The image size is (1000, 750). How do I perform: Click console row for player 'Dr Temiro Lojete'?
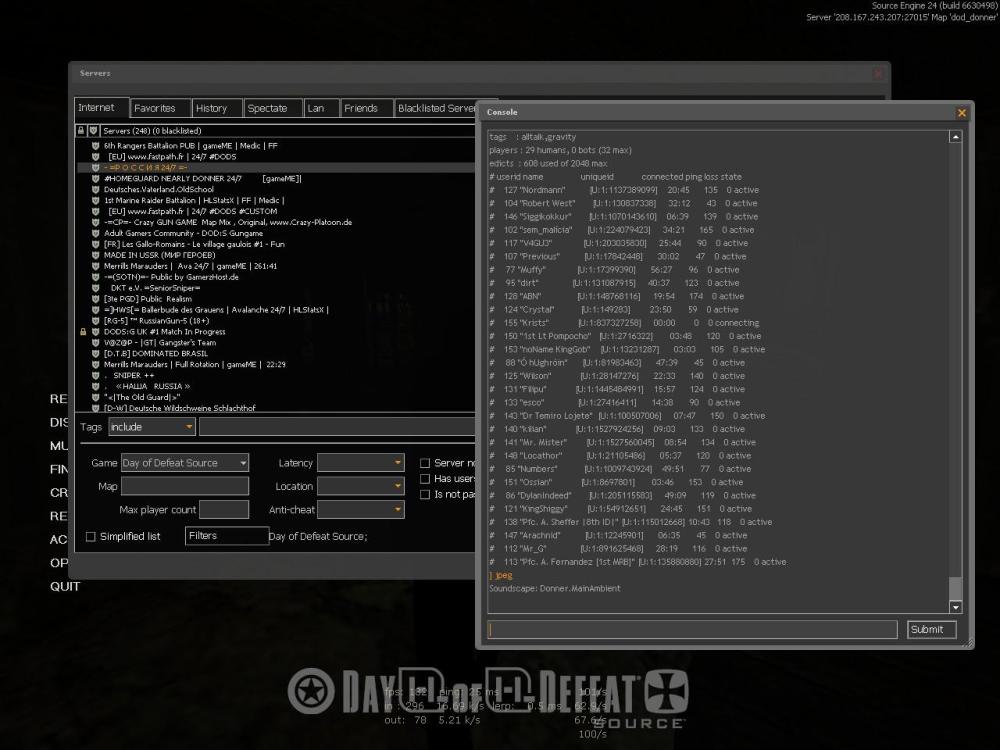point(627,416)
